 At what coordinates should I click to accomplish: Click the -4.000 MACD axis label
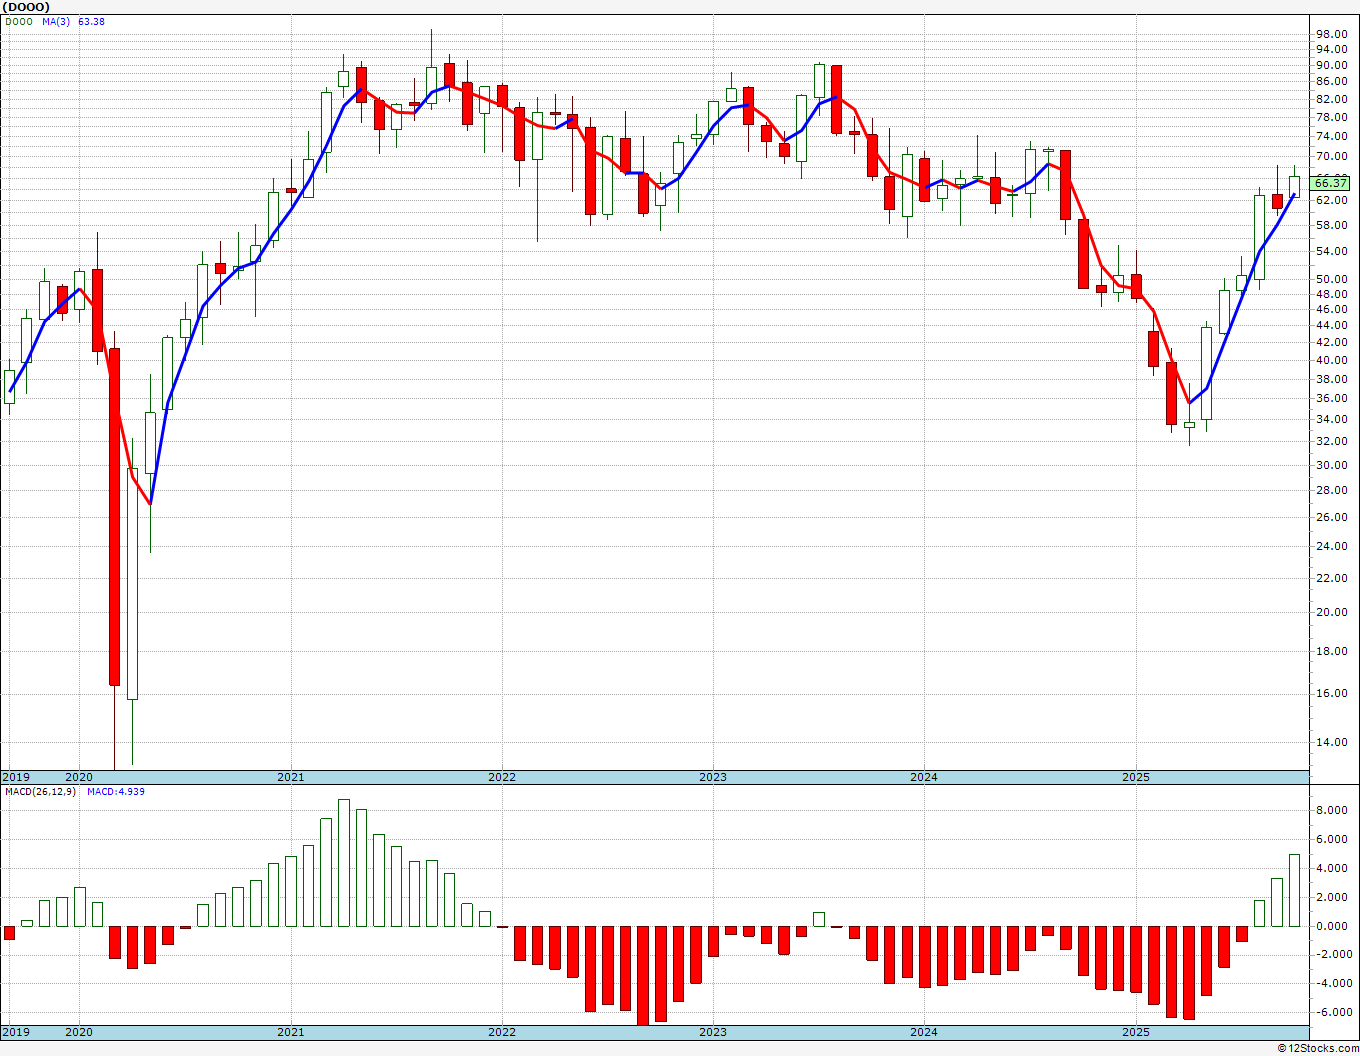(1333, 983)
